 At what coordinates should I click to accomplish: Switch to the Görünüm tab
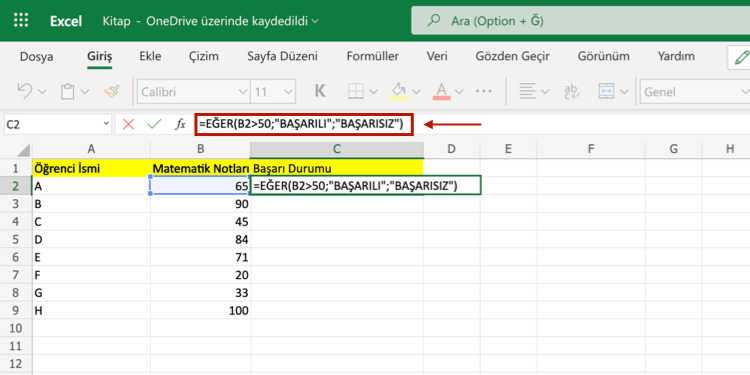click(x=603, y=56)
